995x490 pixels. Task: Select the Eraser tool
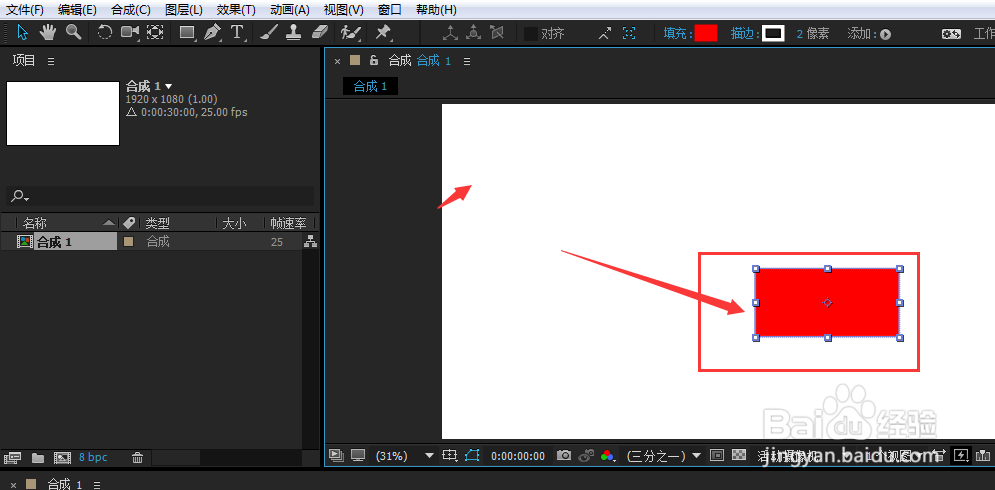[x=322, y=32]
